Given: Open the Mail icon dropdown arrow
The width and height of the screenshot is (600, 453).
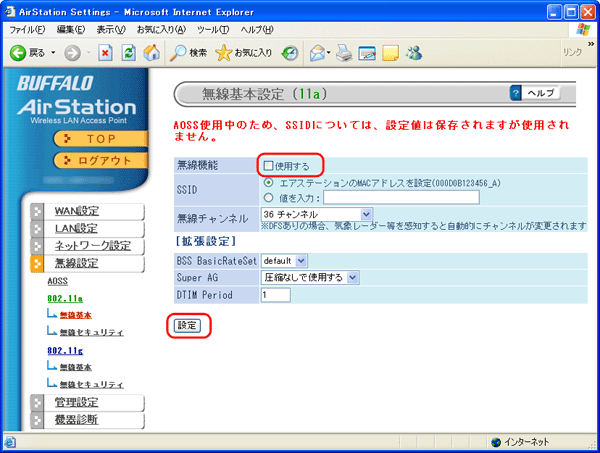Looking at the screenshot, I should (329, 53).
